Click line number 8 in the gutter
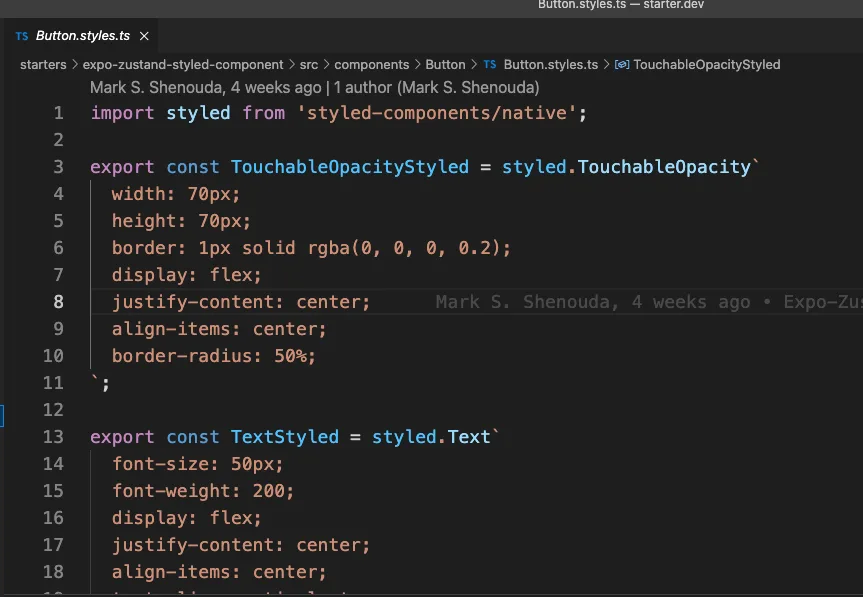Image resolution: width=863 pixels, height=597 pixels. tap(55, 301)
